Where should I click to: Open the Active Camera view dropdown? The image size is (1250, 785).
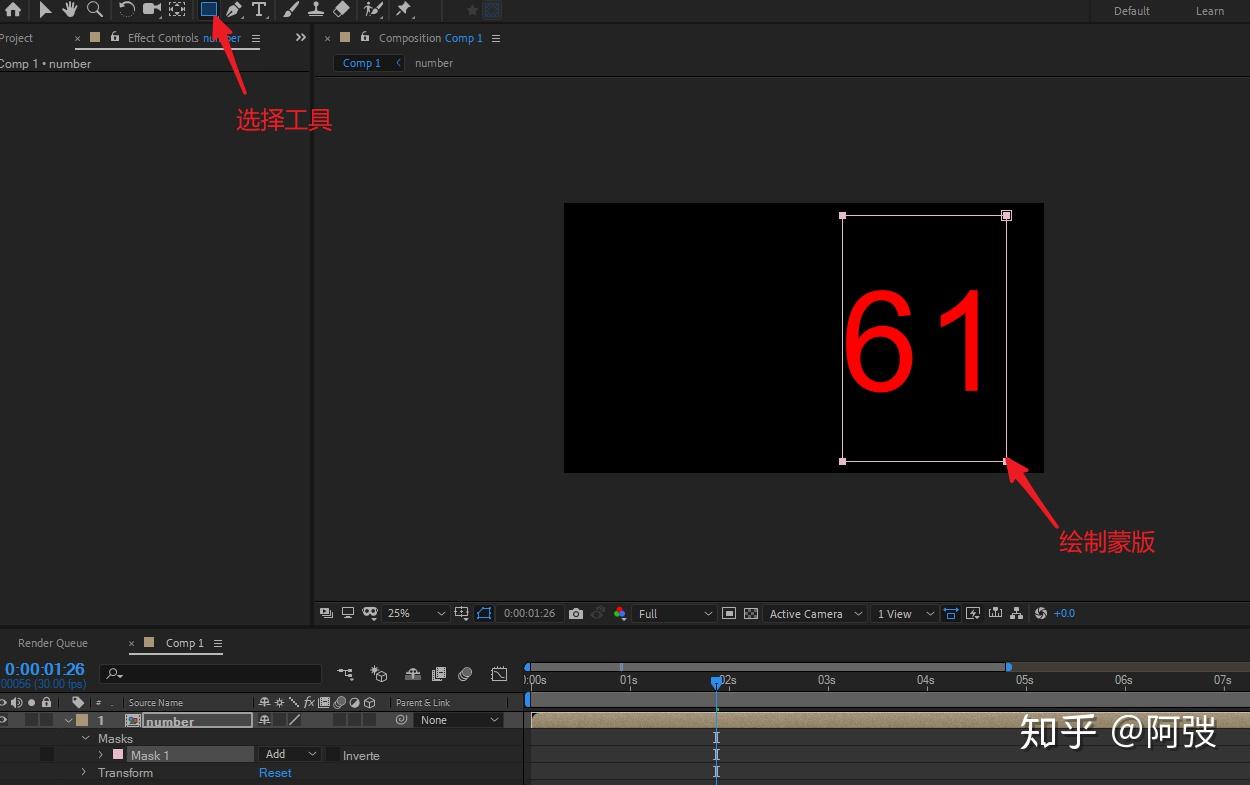point(815,613)
